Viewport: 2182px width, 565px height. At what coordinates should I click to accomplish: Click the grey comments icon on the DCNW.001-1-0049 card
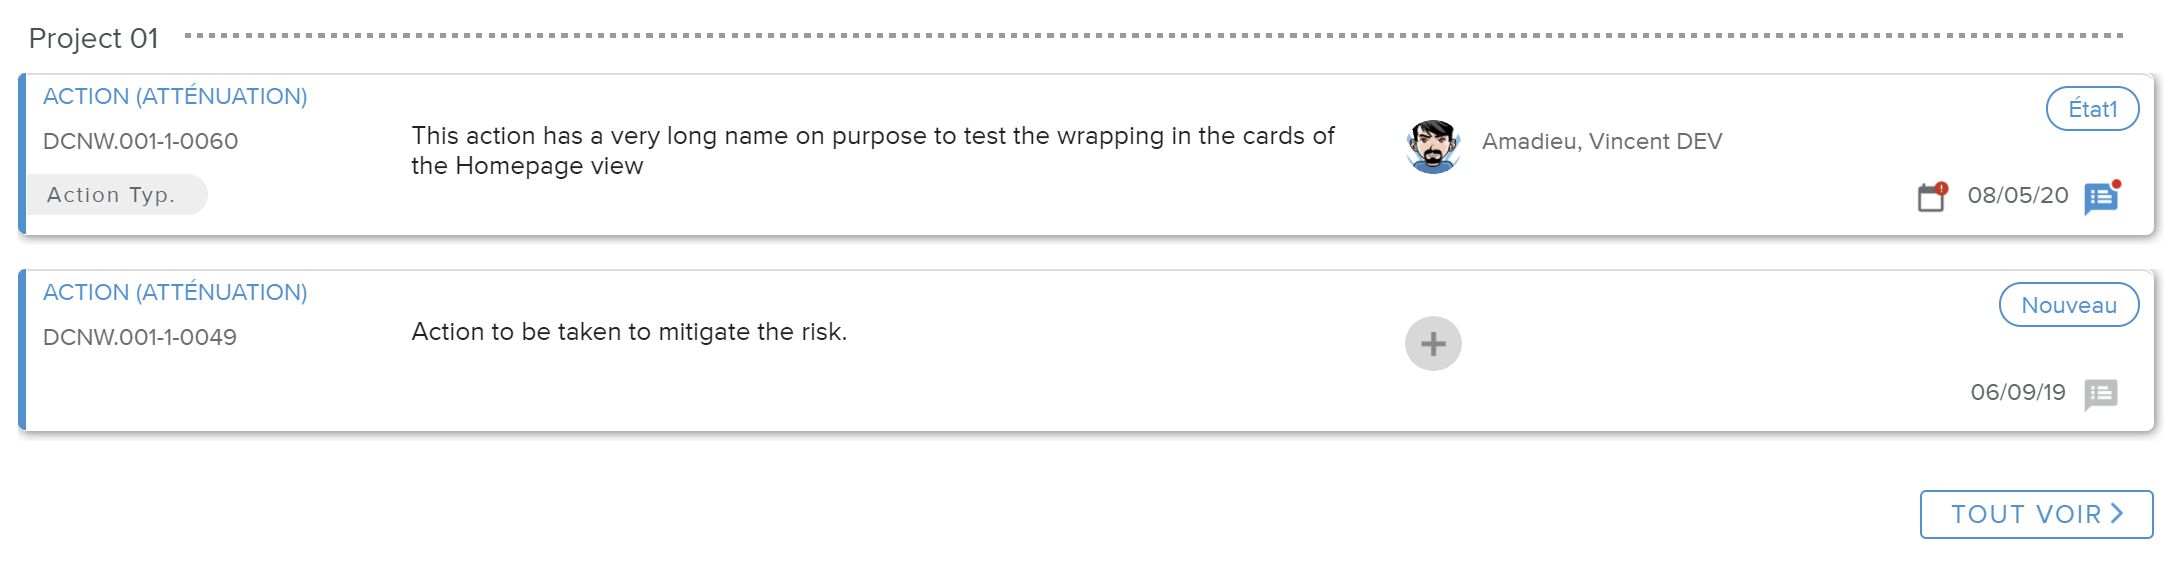coord(2100,394)
